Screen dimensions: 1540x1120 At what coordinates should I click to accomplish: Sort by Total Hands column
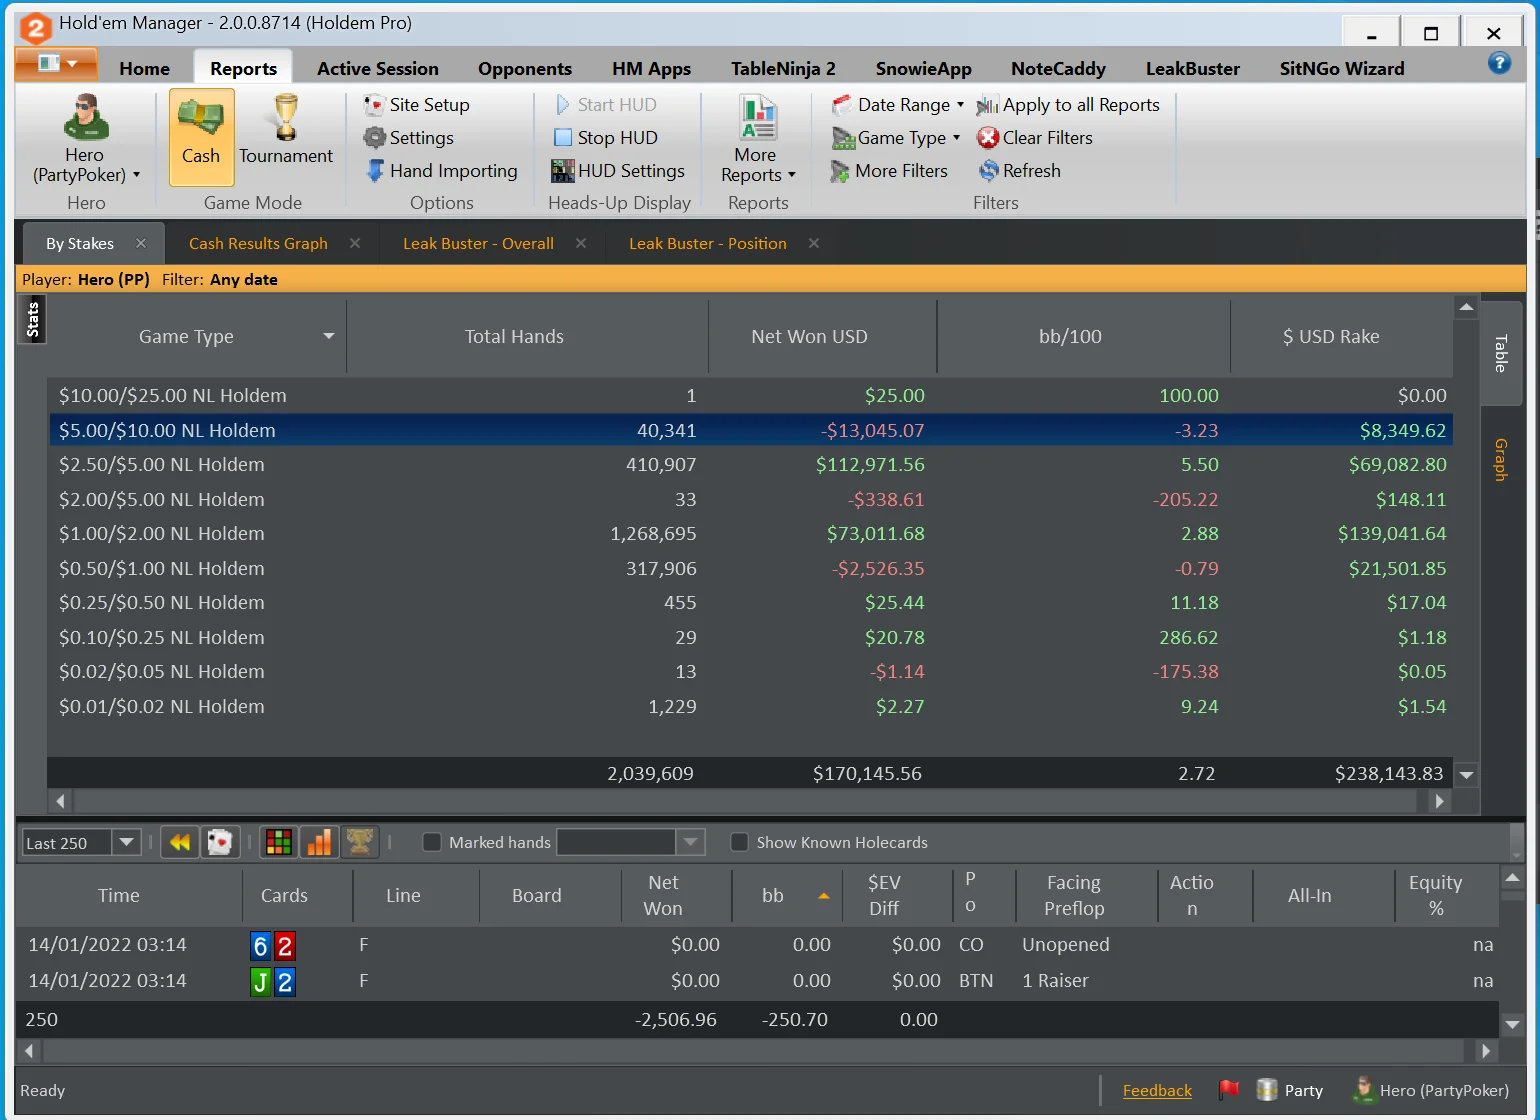coord(527,336)
